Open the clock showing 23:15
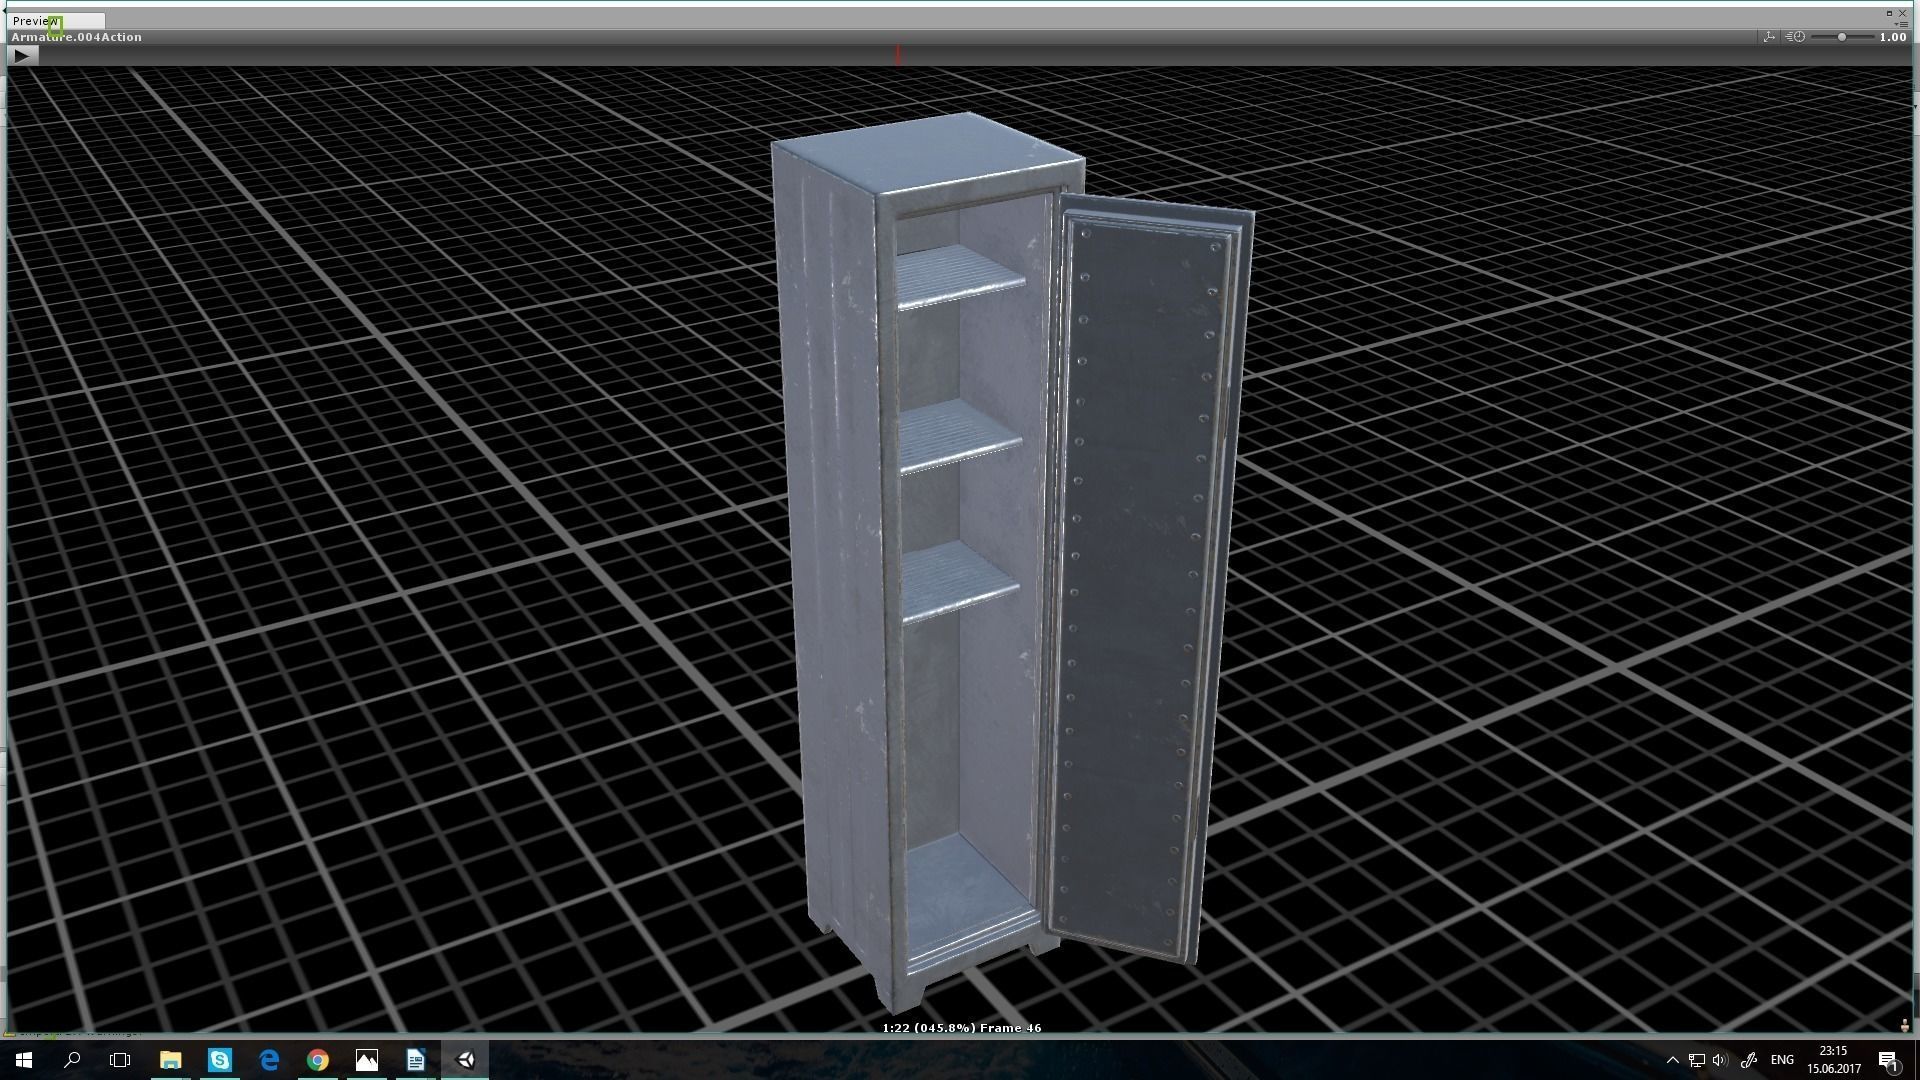The image size is (1920, 1080). point(1834,1060)
